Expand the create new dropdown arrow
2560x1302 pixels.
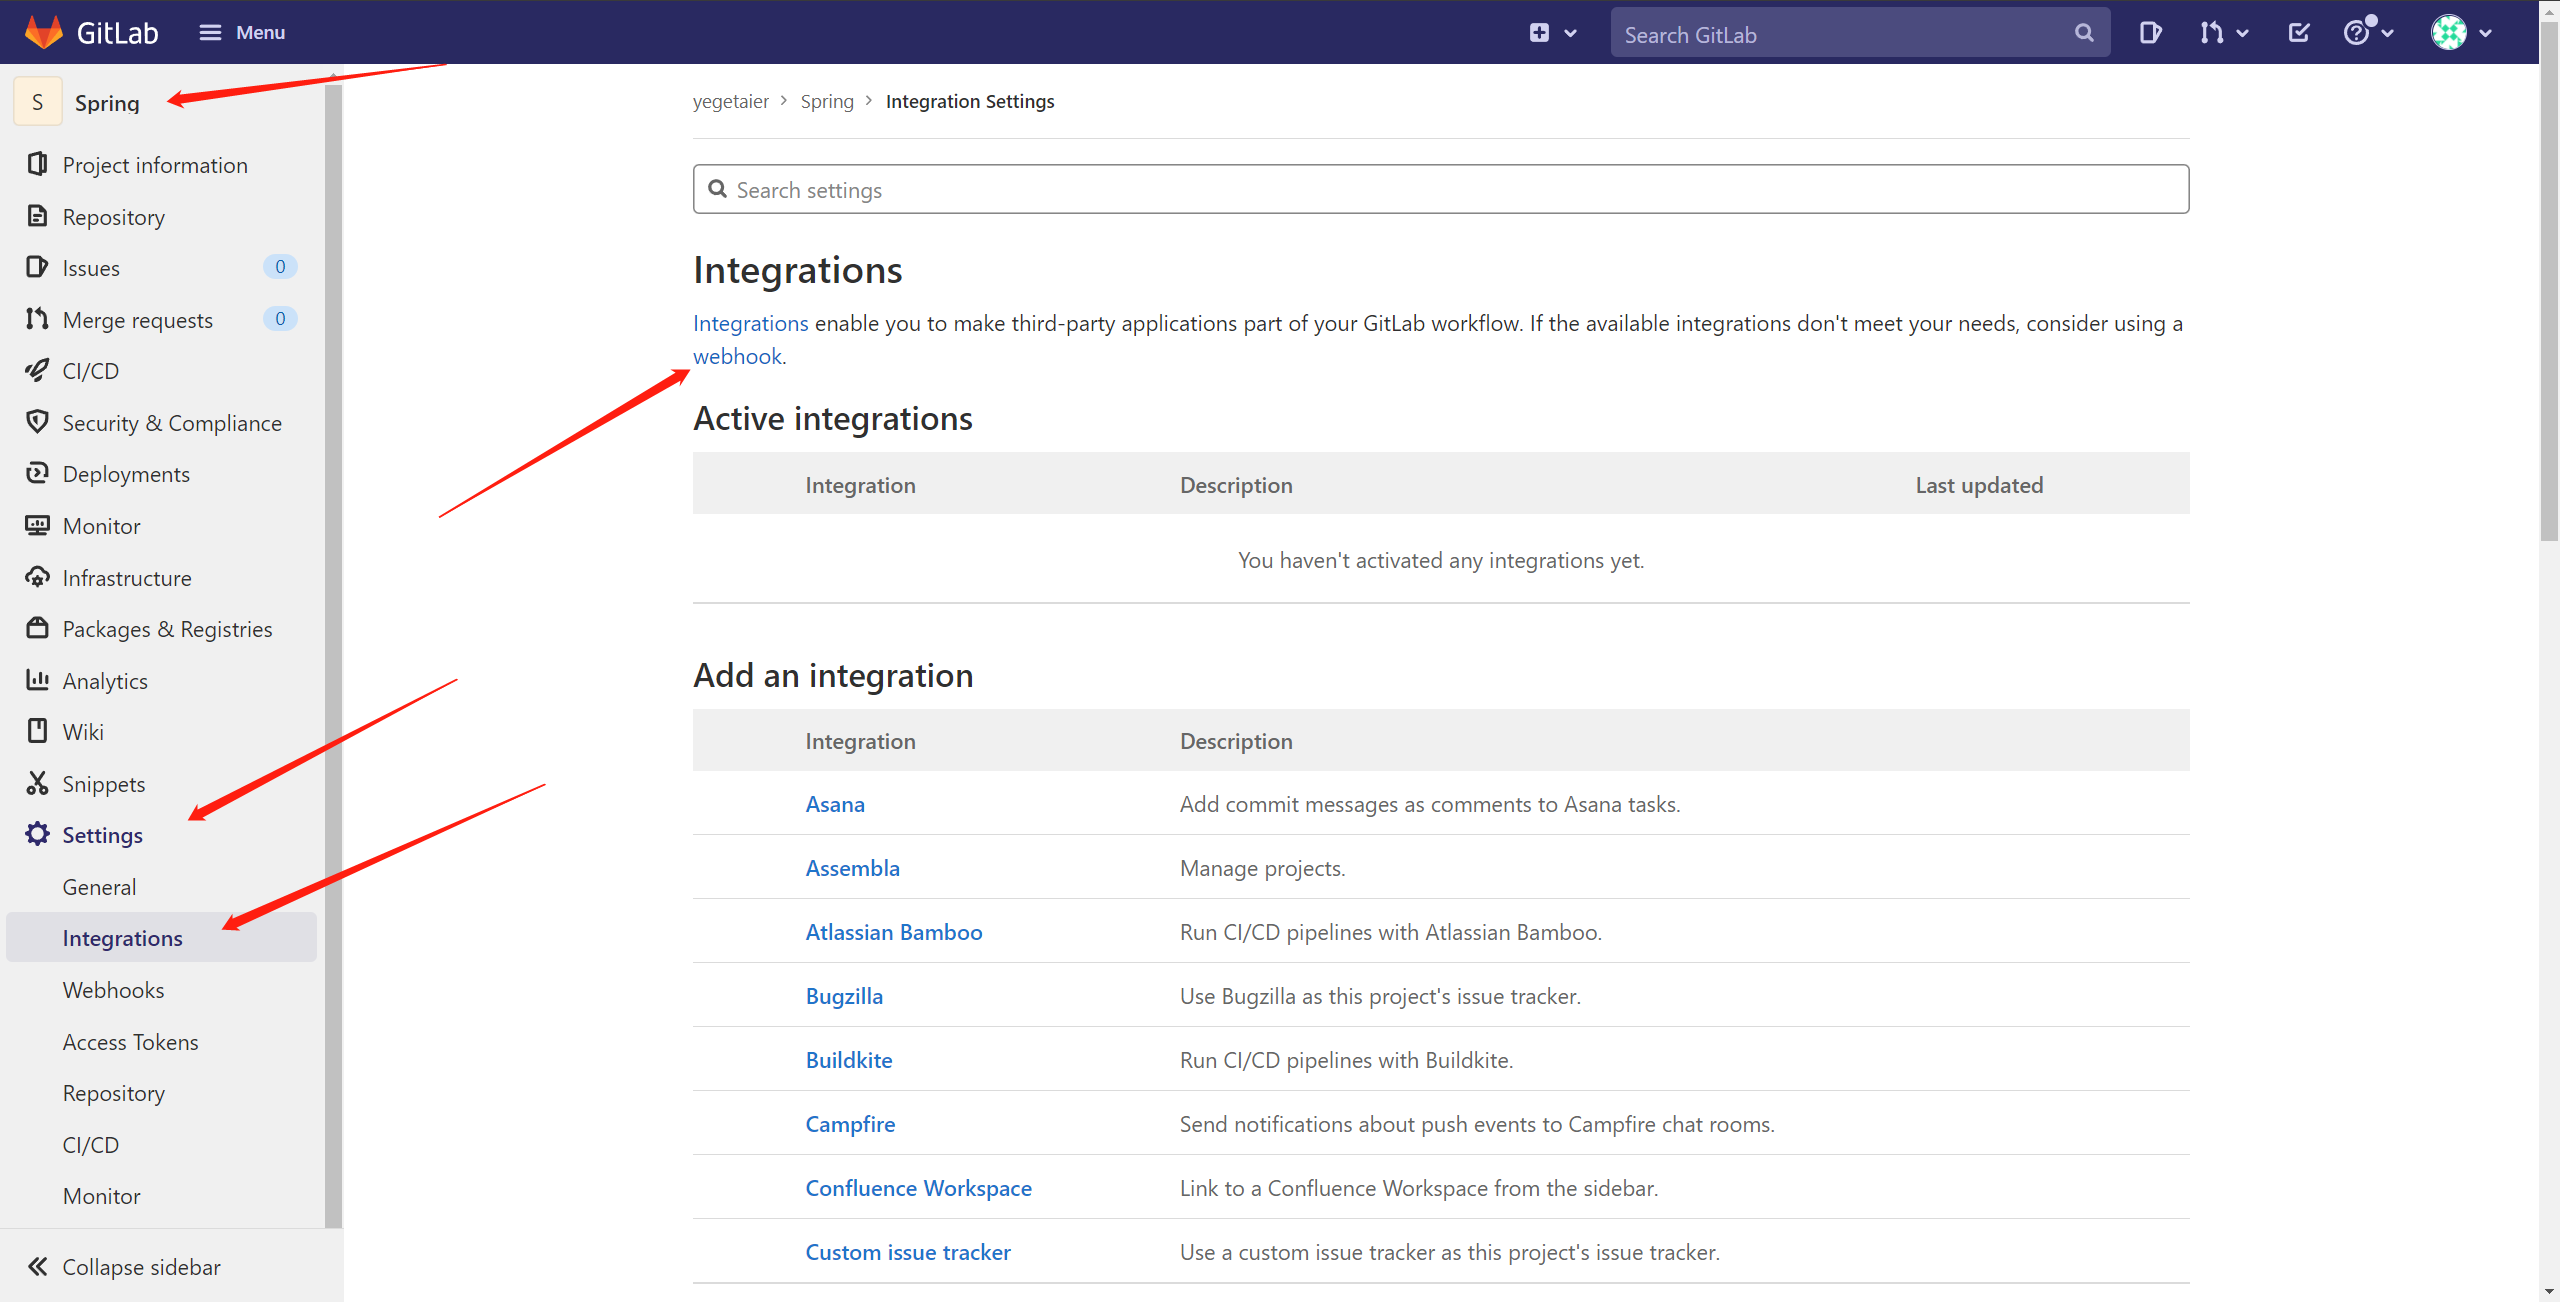[1570, 34]
